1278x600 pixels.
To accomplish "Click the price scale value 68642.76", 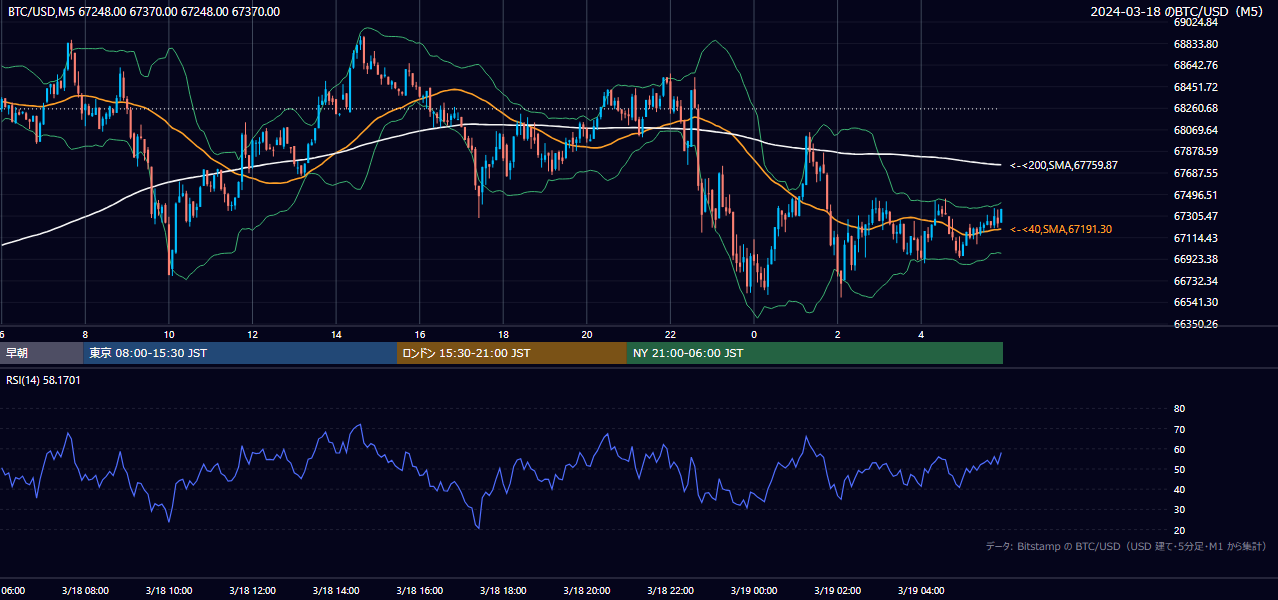I will coord(1196,65).
